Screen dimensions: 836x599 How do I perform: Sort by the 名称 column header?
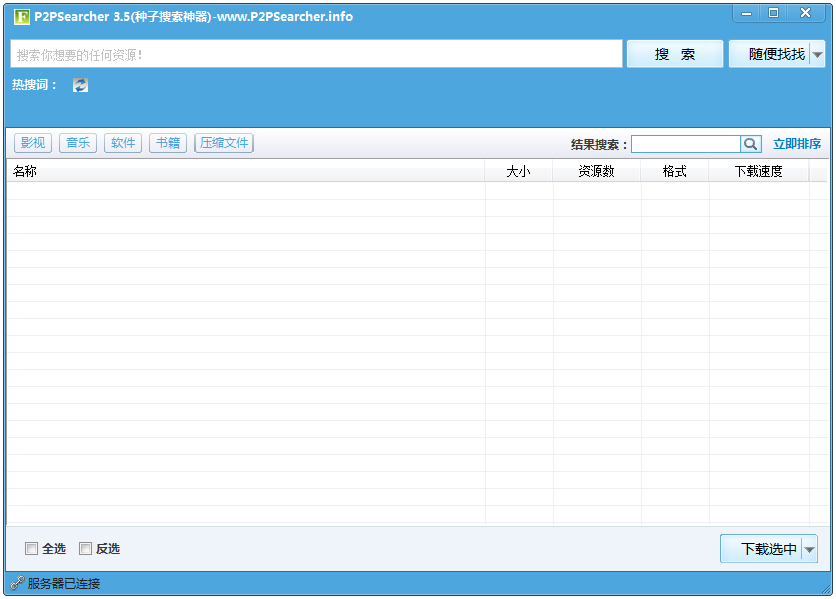coord(246,171)
